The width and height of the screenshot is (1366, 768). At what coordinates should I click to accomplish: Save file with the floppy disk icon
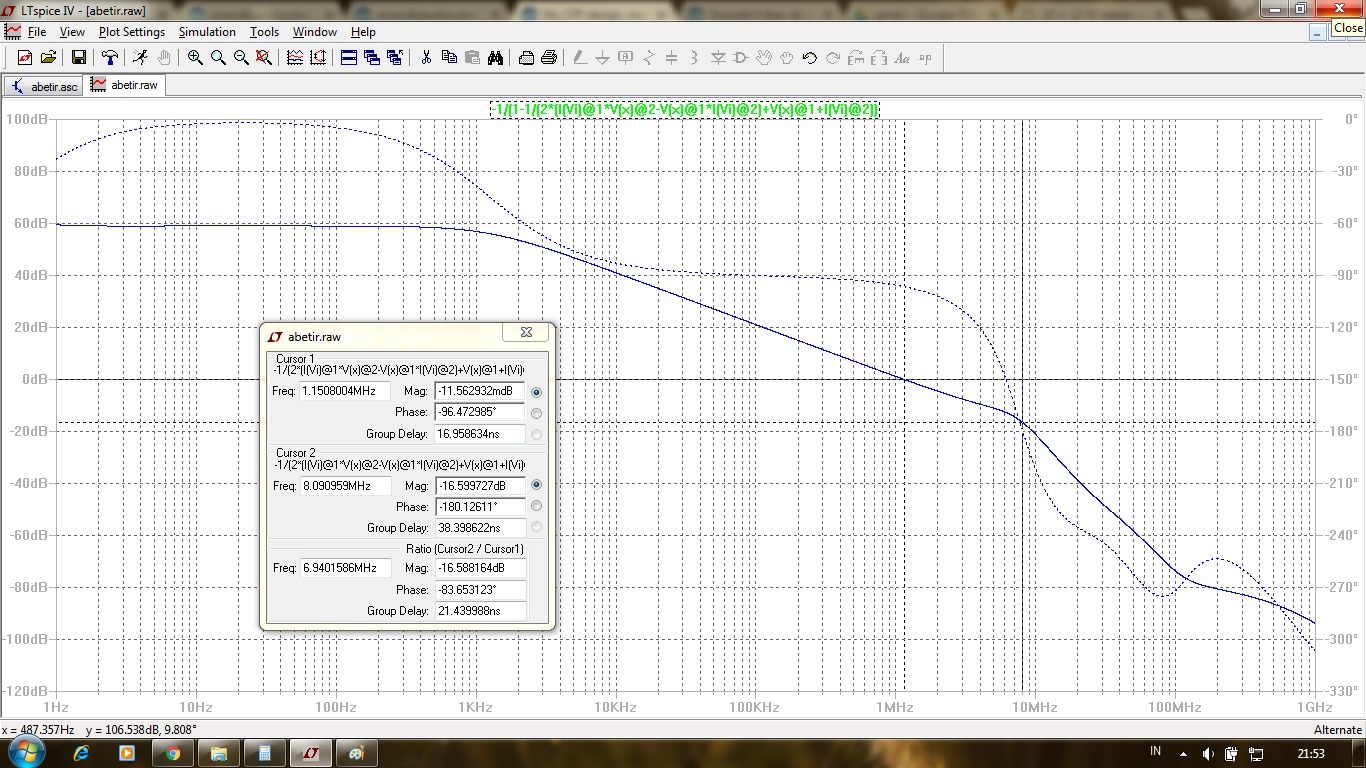click(x=79, y=58)
